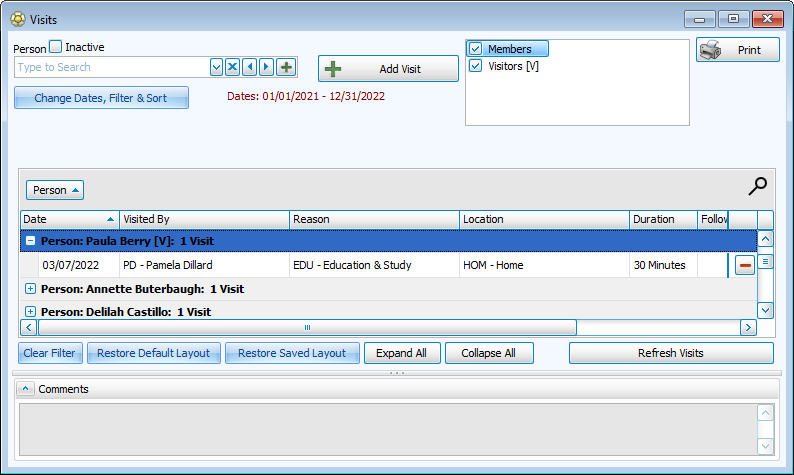
Task: Collapse the Paula Berry group row
Action: [30, 241]
